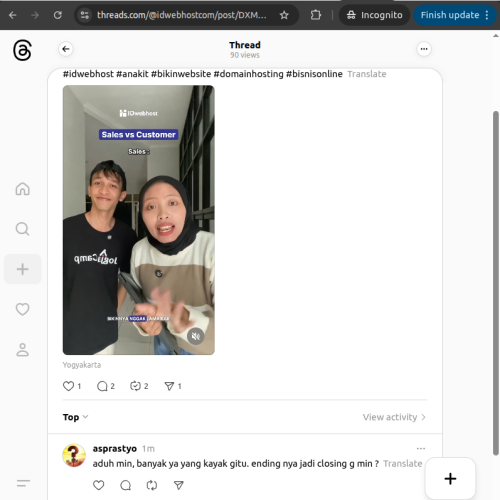This screenshot has height=500, width=500.
Task: Repost asprastyo's reply
Action: coord(152,485)
